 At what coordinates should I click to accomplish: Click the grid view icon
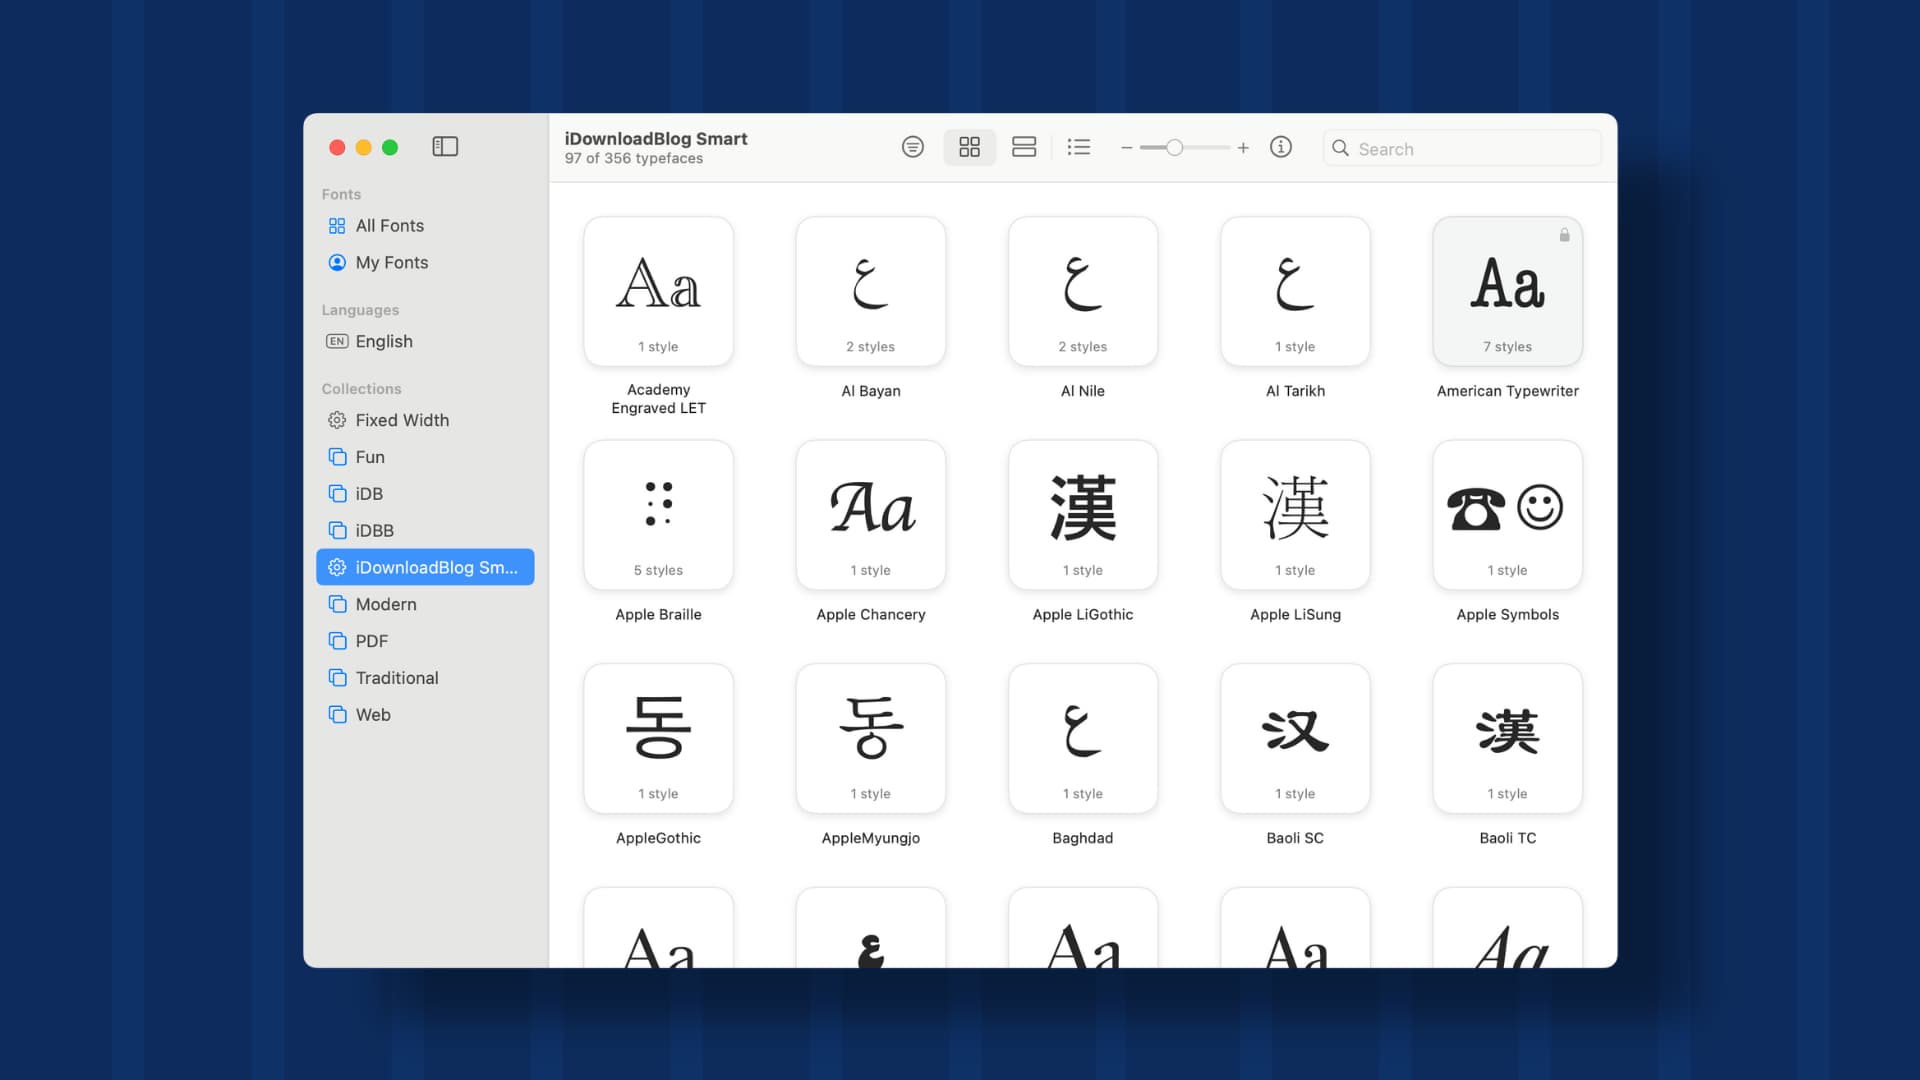point(969,146)
